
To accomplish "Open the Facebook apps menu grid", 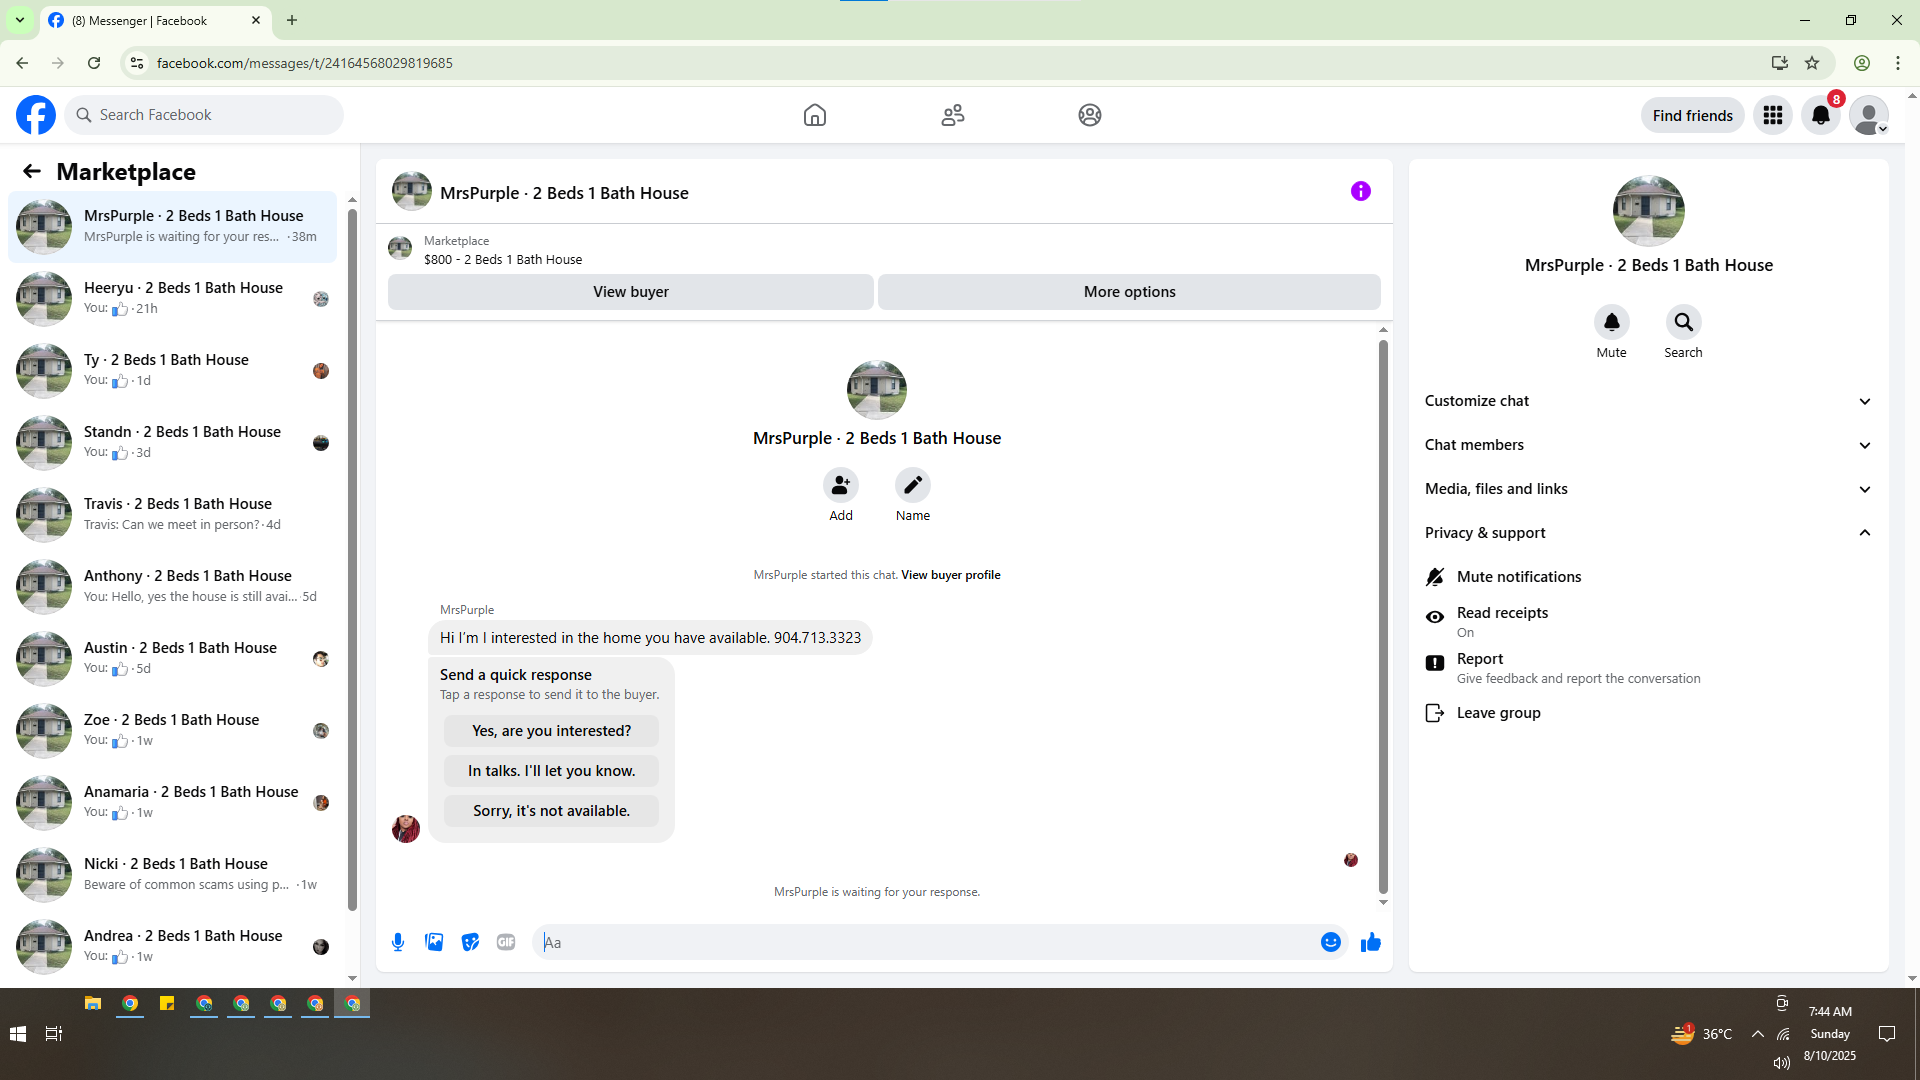I will [x=1773, y=115].
